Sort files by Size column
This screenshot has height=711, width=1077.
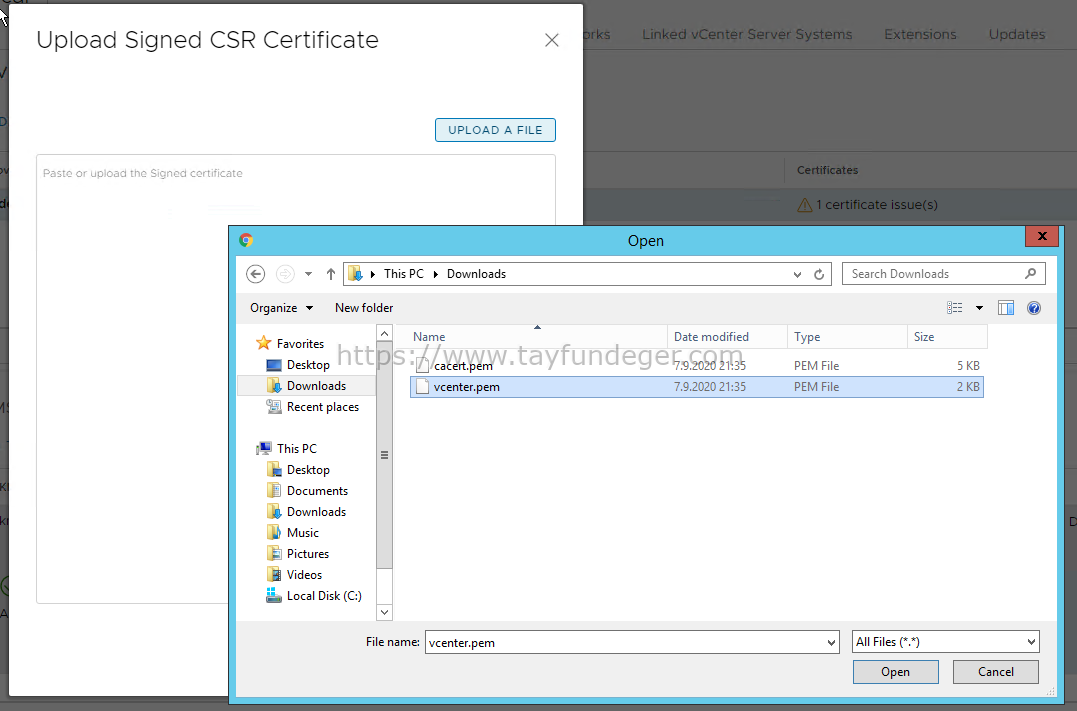pyautogui.click(x=947, y=337)
